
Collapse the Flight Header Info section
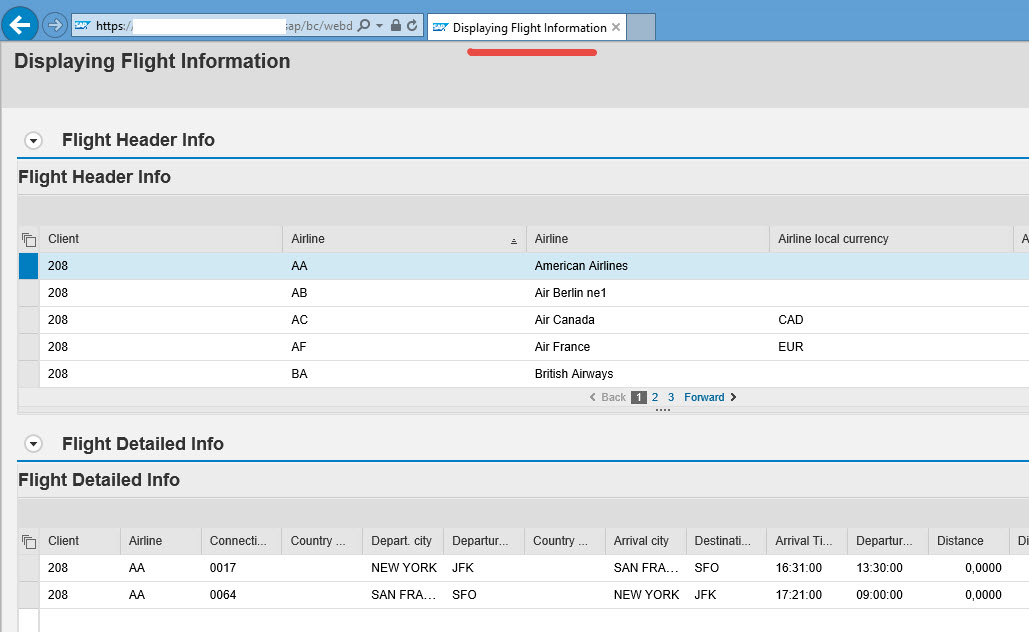[x=33, y=140]
